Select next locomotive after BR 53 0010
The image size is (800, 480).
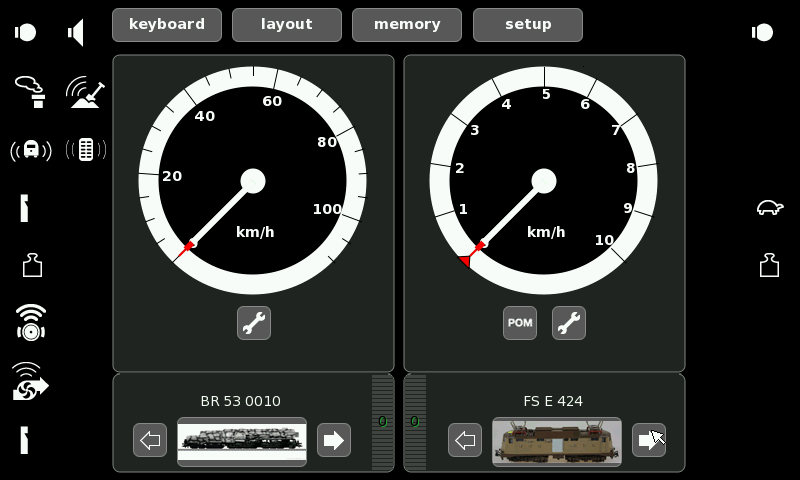point(334,440)
